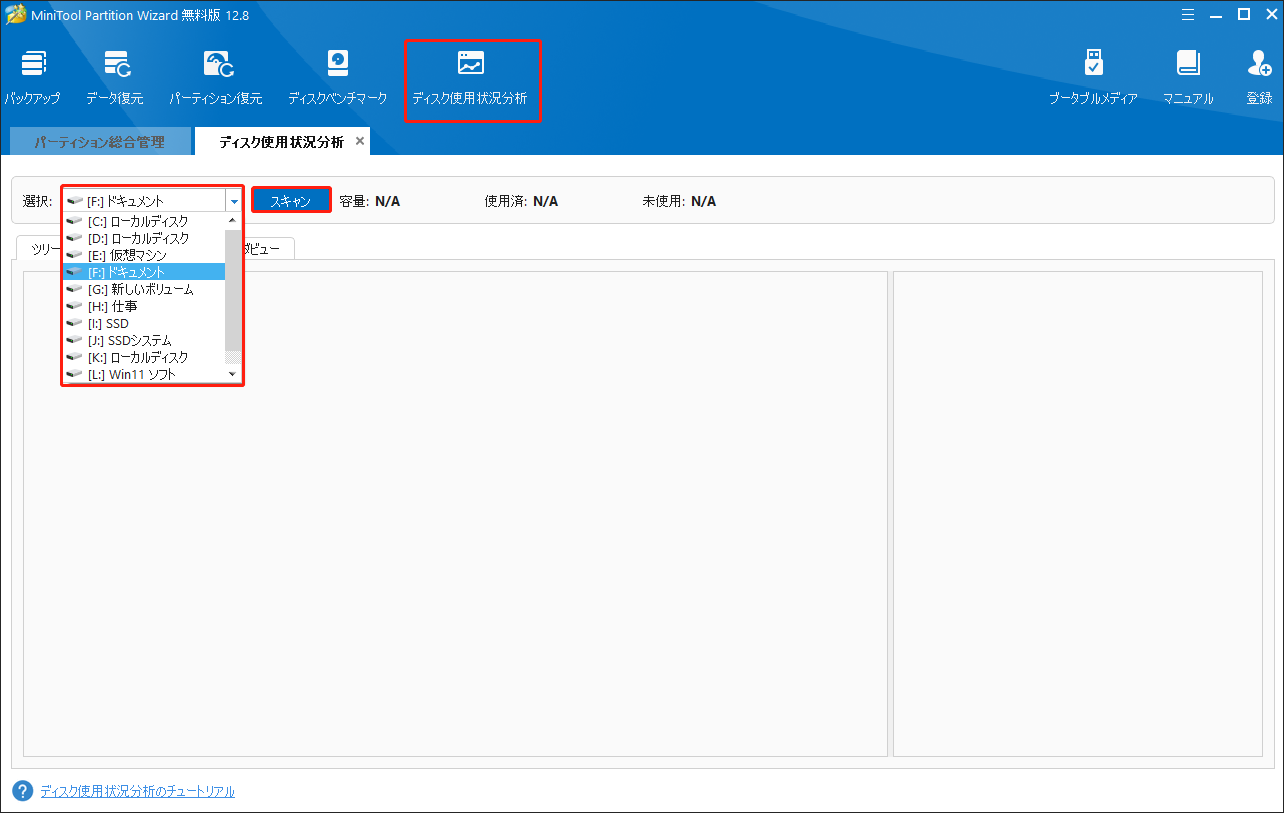The image size is (1284, 813).
Task: Start ディスクベンチマーク disk benchmark
Action: [337, 78]
